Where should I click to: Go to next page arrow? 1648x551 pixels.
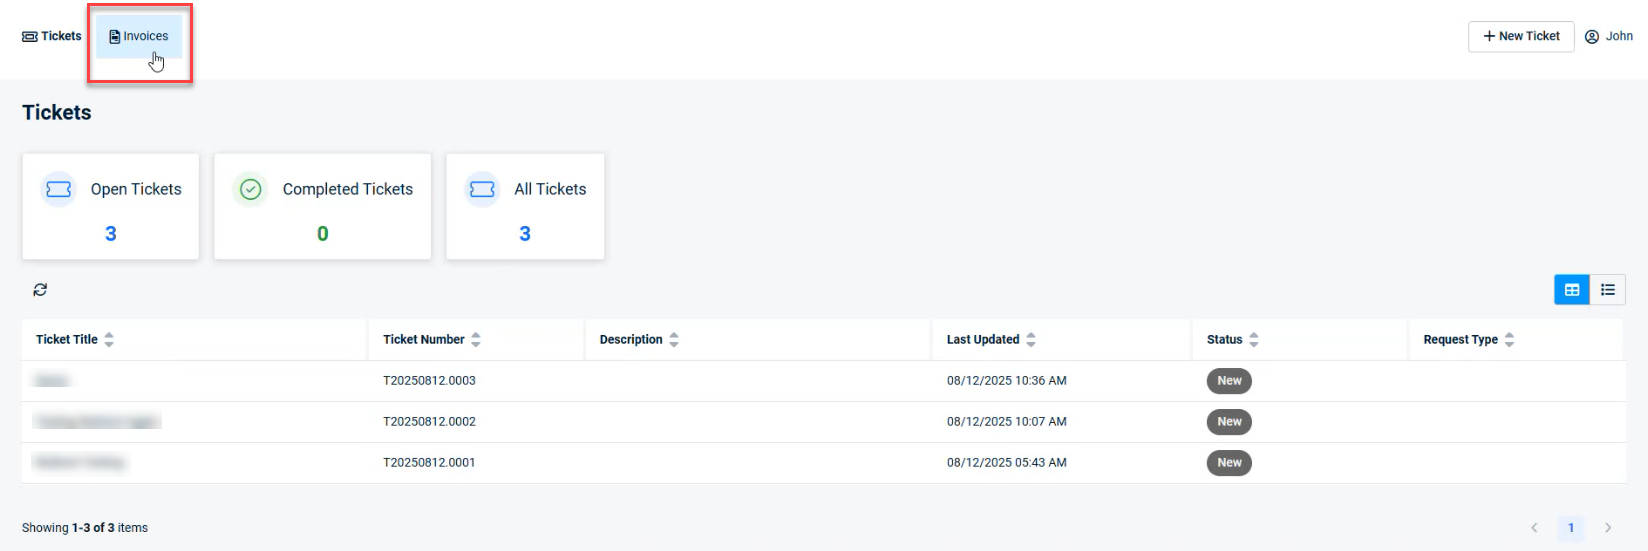click(x=1608, y=528)
